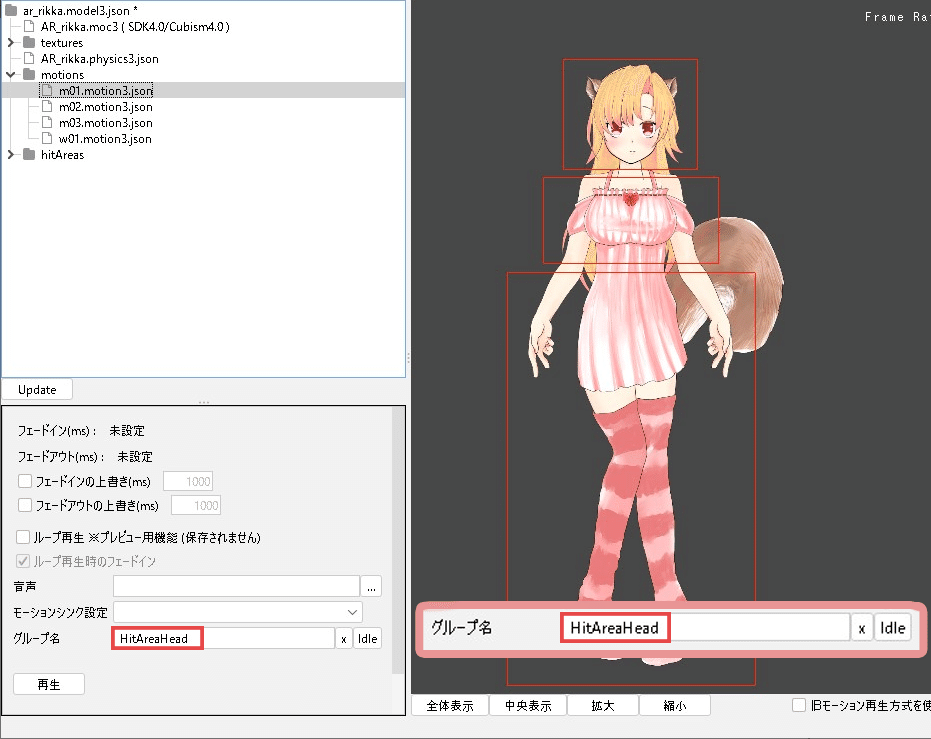Select AR_rikka.physics3.json tree item
The width and height of the screenshot is (931, 739).
point(99,58)
